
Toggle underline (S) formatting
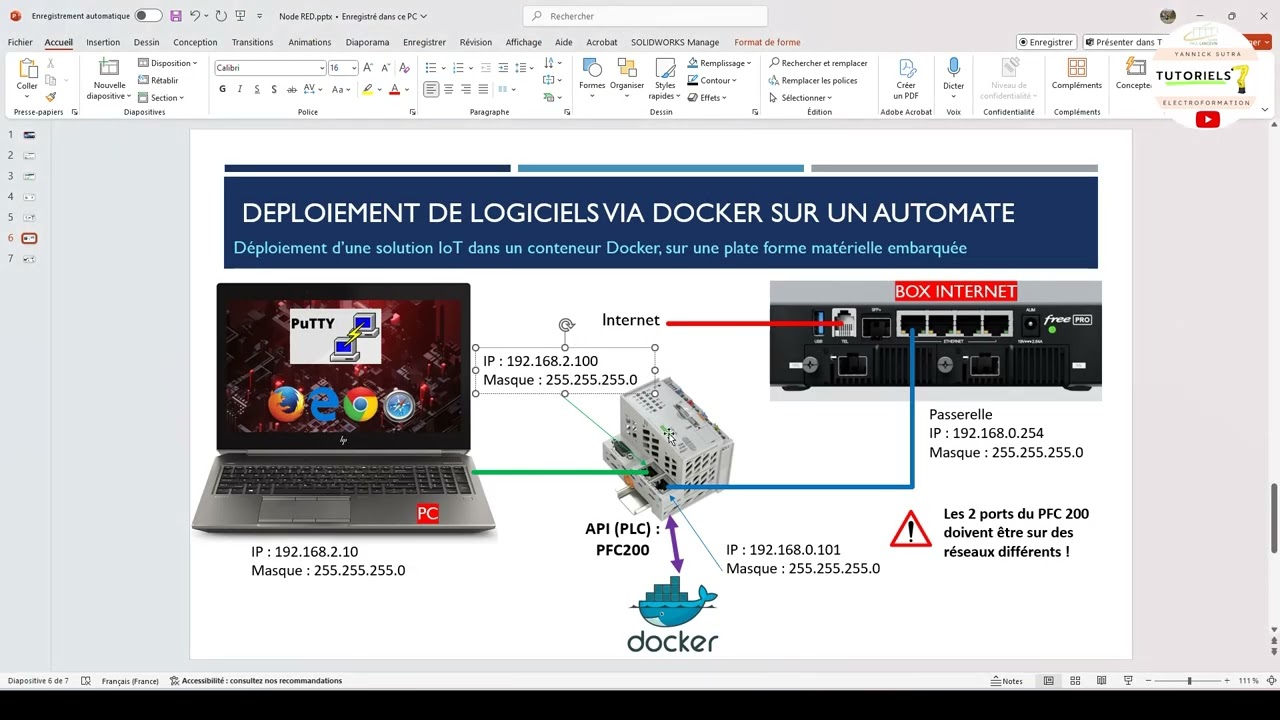click(x=257, y=89)
